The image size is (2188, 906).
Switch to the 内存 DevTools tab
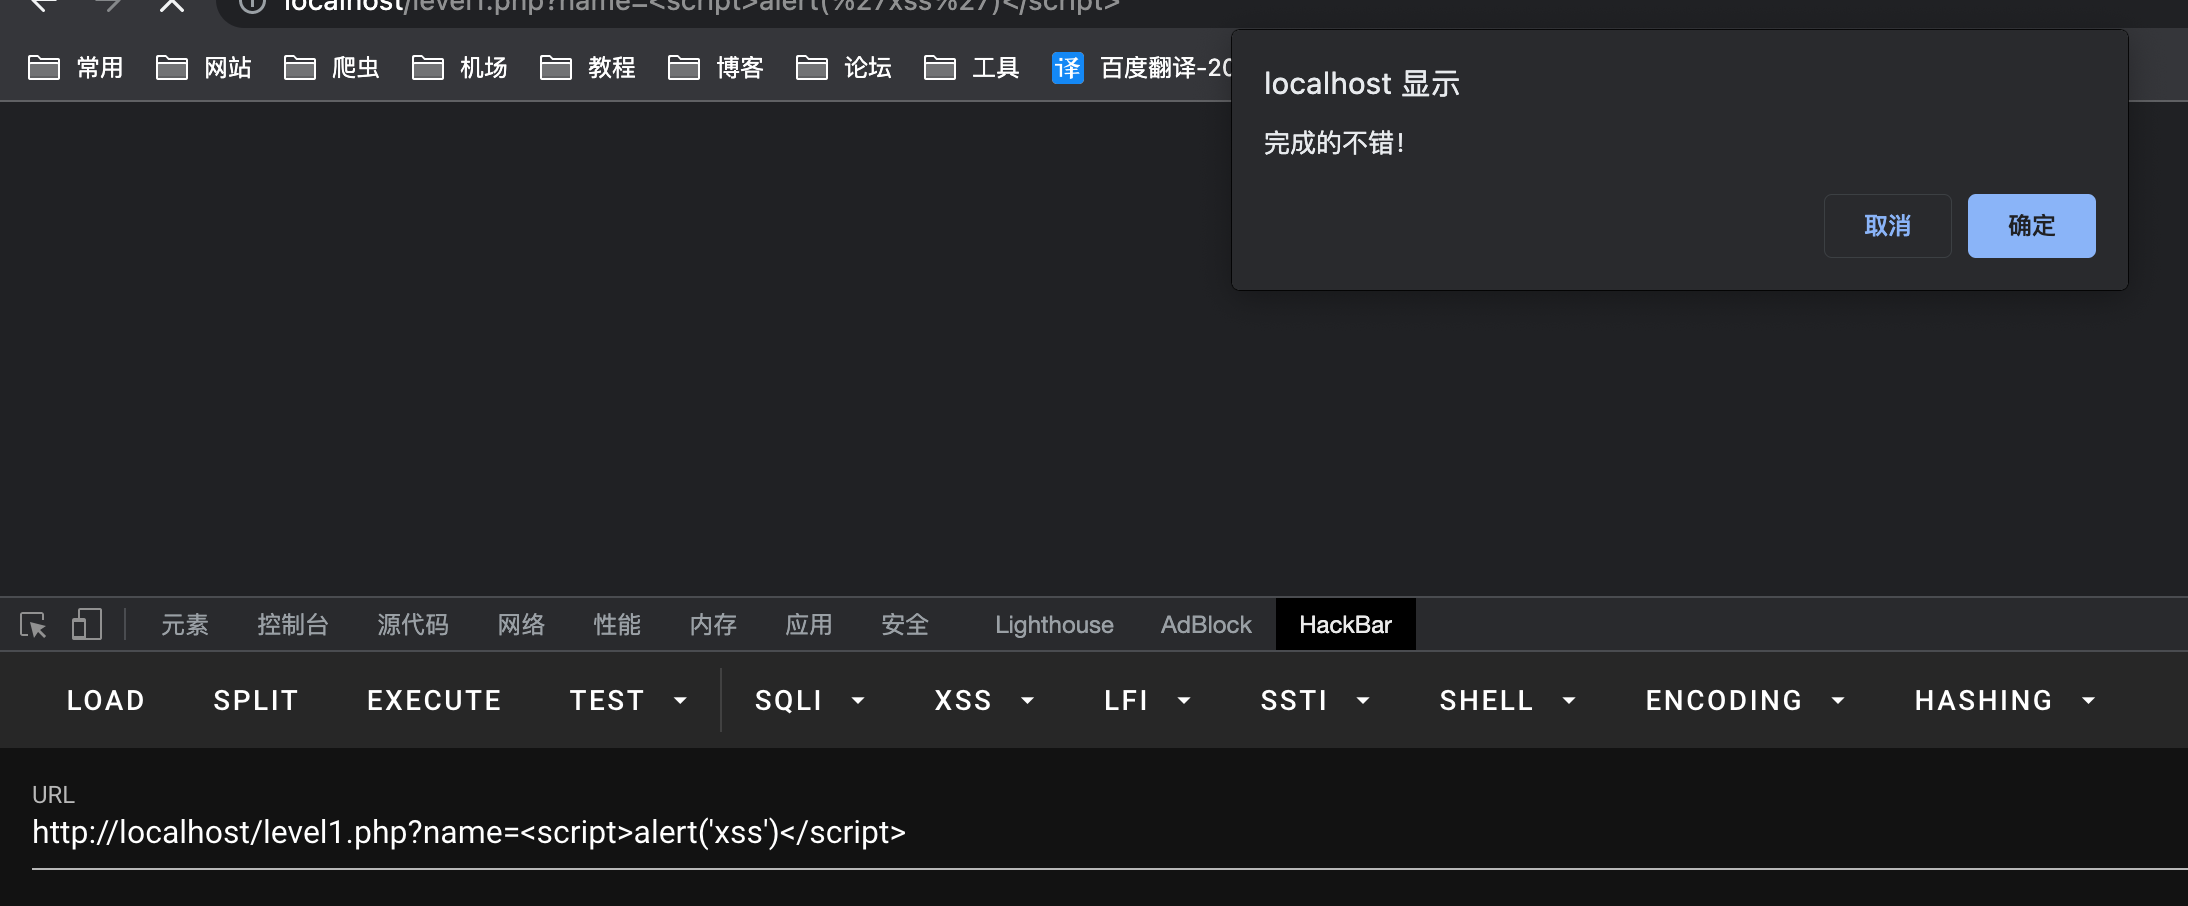713,625
